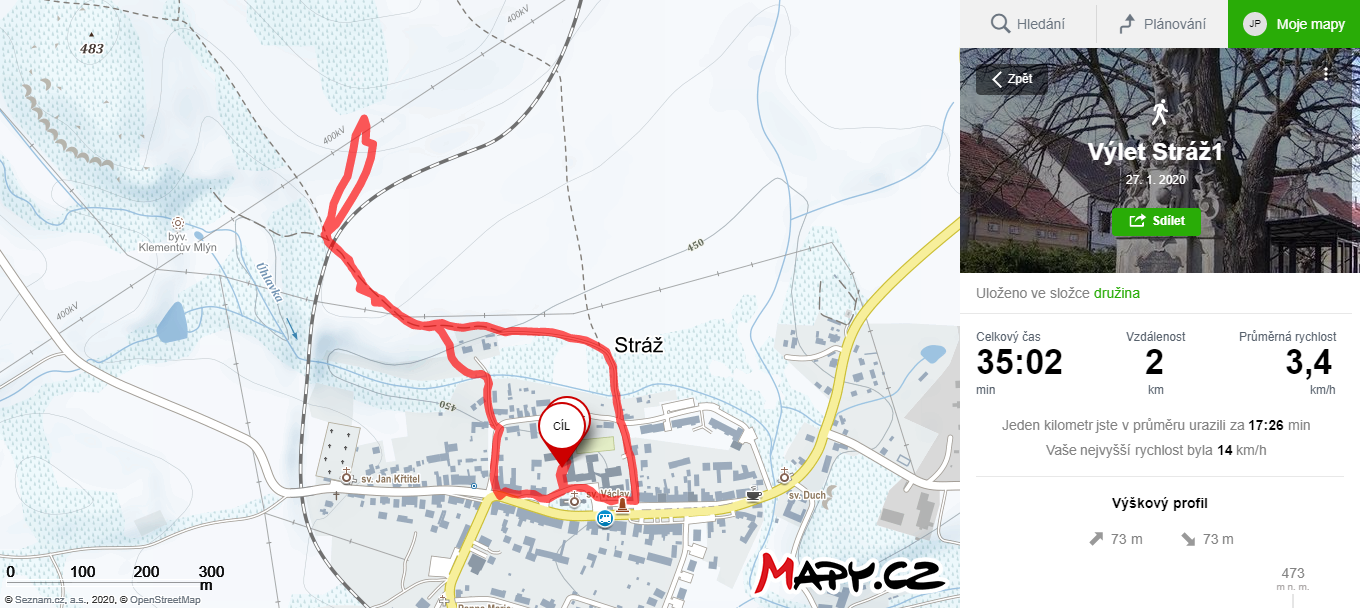This screenshot has width=1360, height=608.
Task: Click the sv. Duch church icon
Action: click(x=785, y=476)
